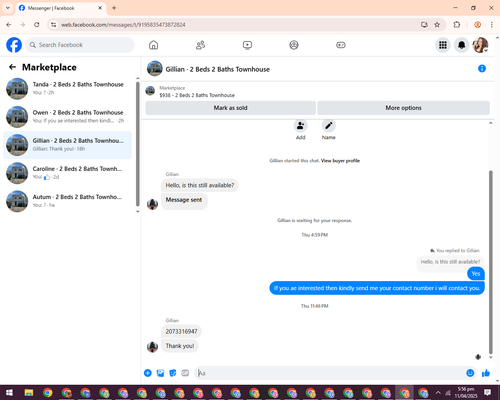Viewport: 500px width, 400px height.
Task: Click the conversation list scrollbar
Action: point(138,144)
